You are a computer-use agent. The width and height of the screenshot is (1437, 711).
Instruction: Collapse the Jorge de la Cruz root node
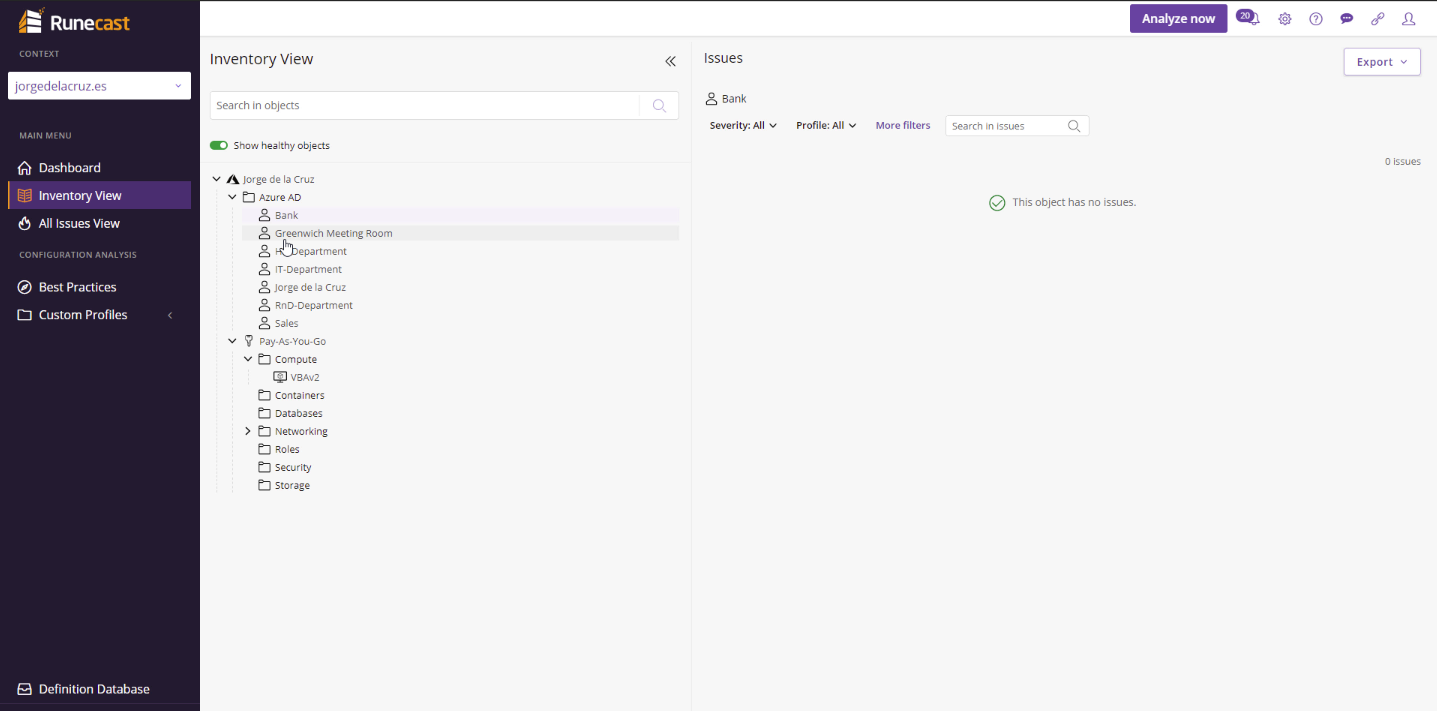(x=216, y=179)
